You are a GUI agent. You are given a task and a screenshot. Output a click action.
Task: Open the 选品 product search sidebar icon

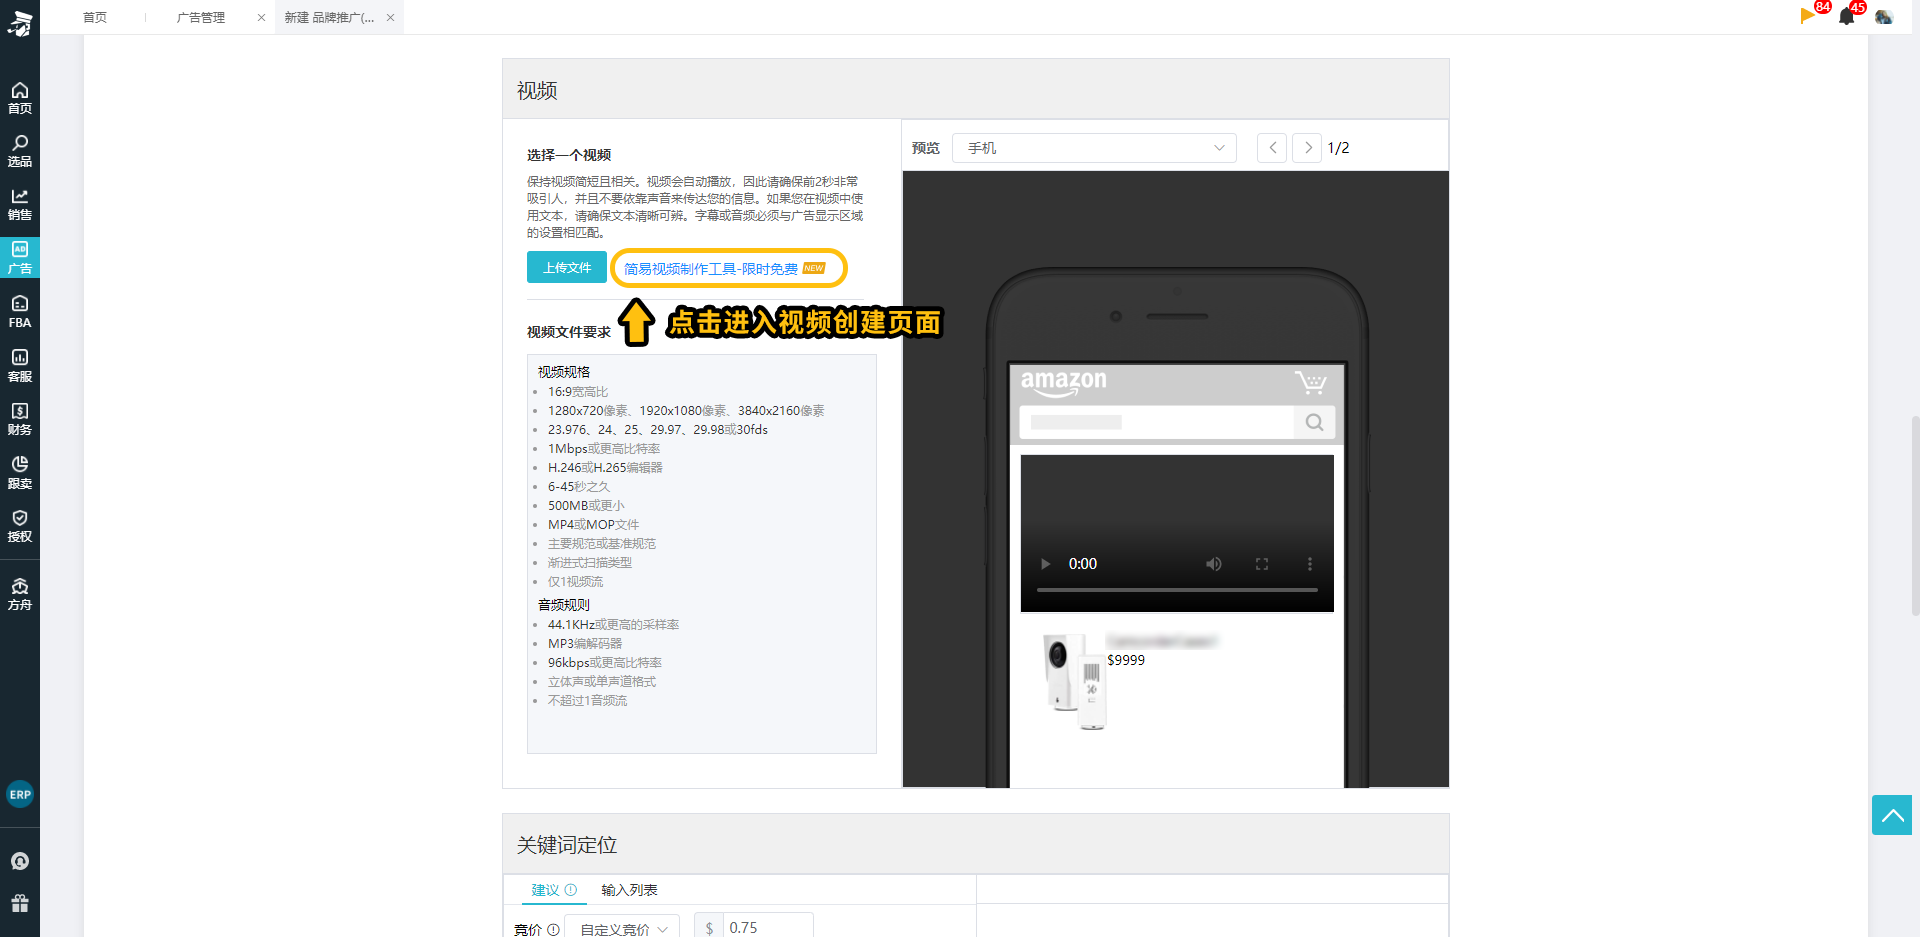coord(20,151)
